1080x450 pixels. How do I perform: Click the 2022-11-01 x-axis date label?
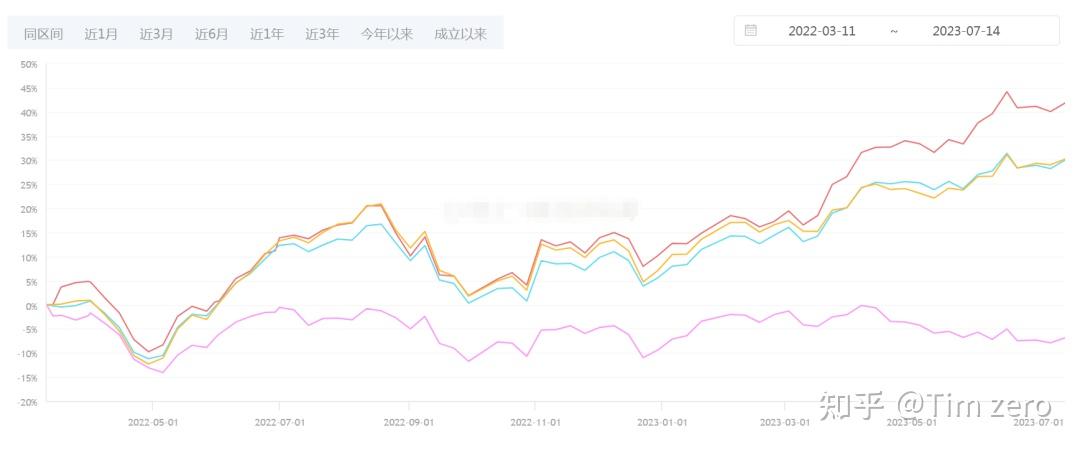point(535,422)
